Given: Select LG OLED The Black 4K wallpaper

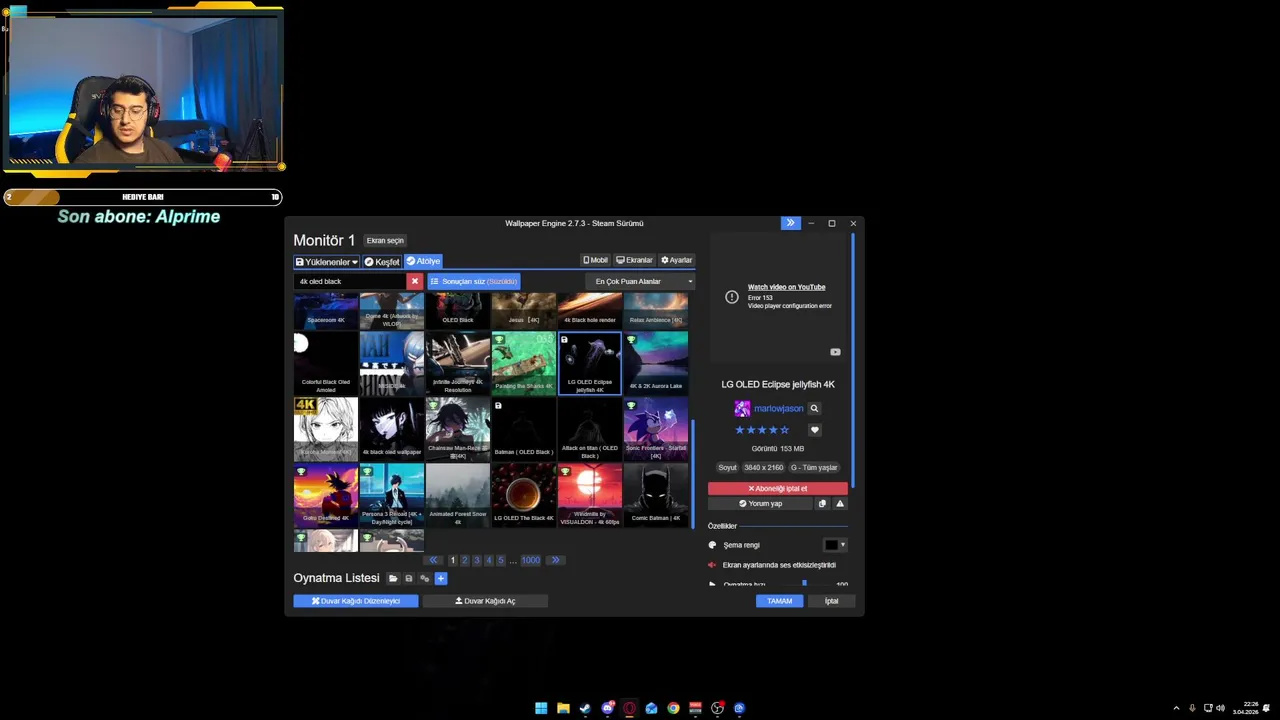Looking at the screenshot, I should pyautogui.click(x=524, y=495).
